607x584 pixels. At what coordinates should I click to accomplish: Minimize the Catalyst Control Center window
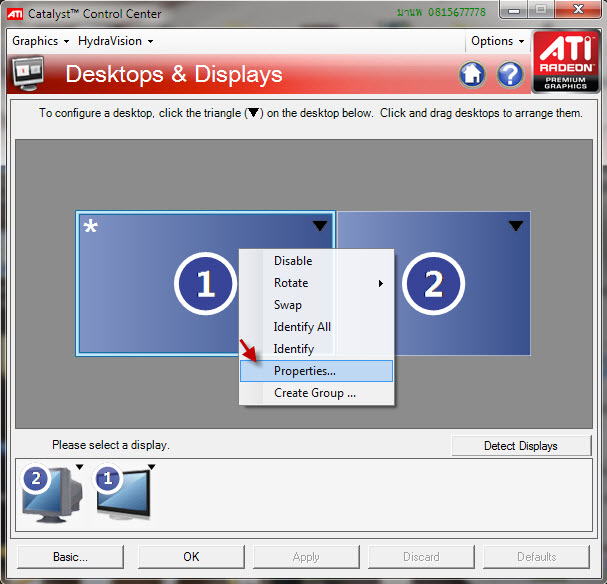pyautogui.click(x=514, y=10)
